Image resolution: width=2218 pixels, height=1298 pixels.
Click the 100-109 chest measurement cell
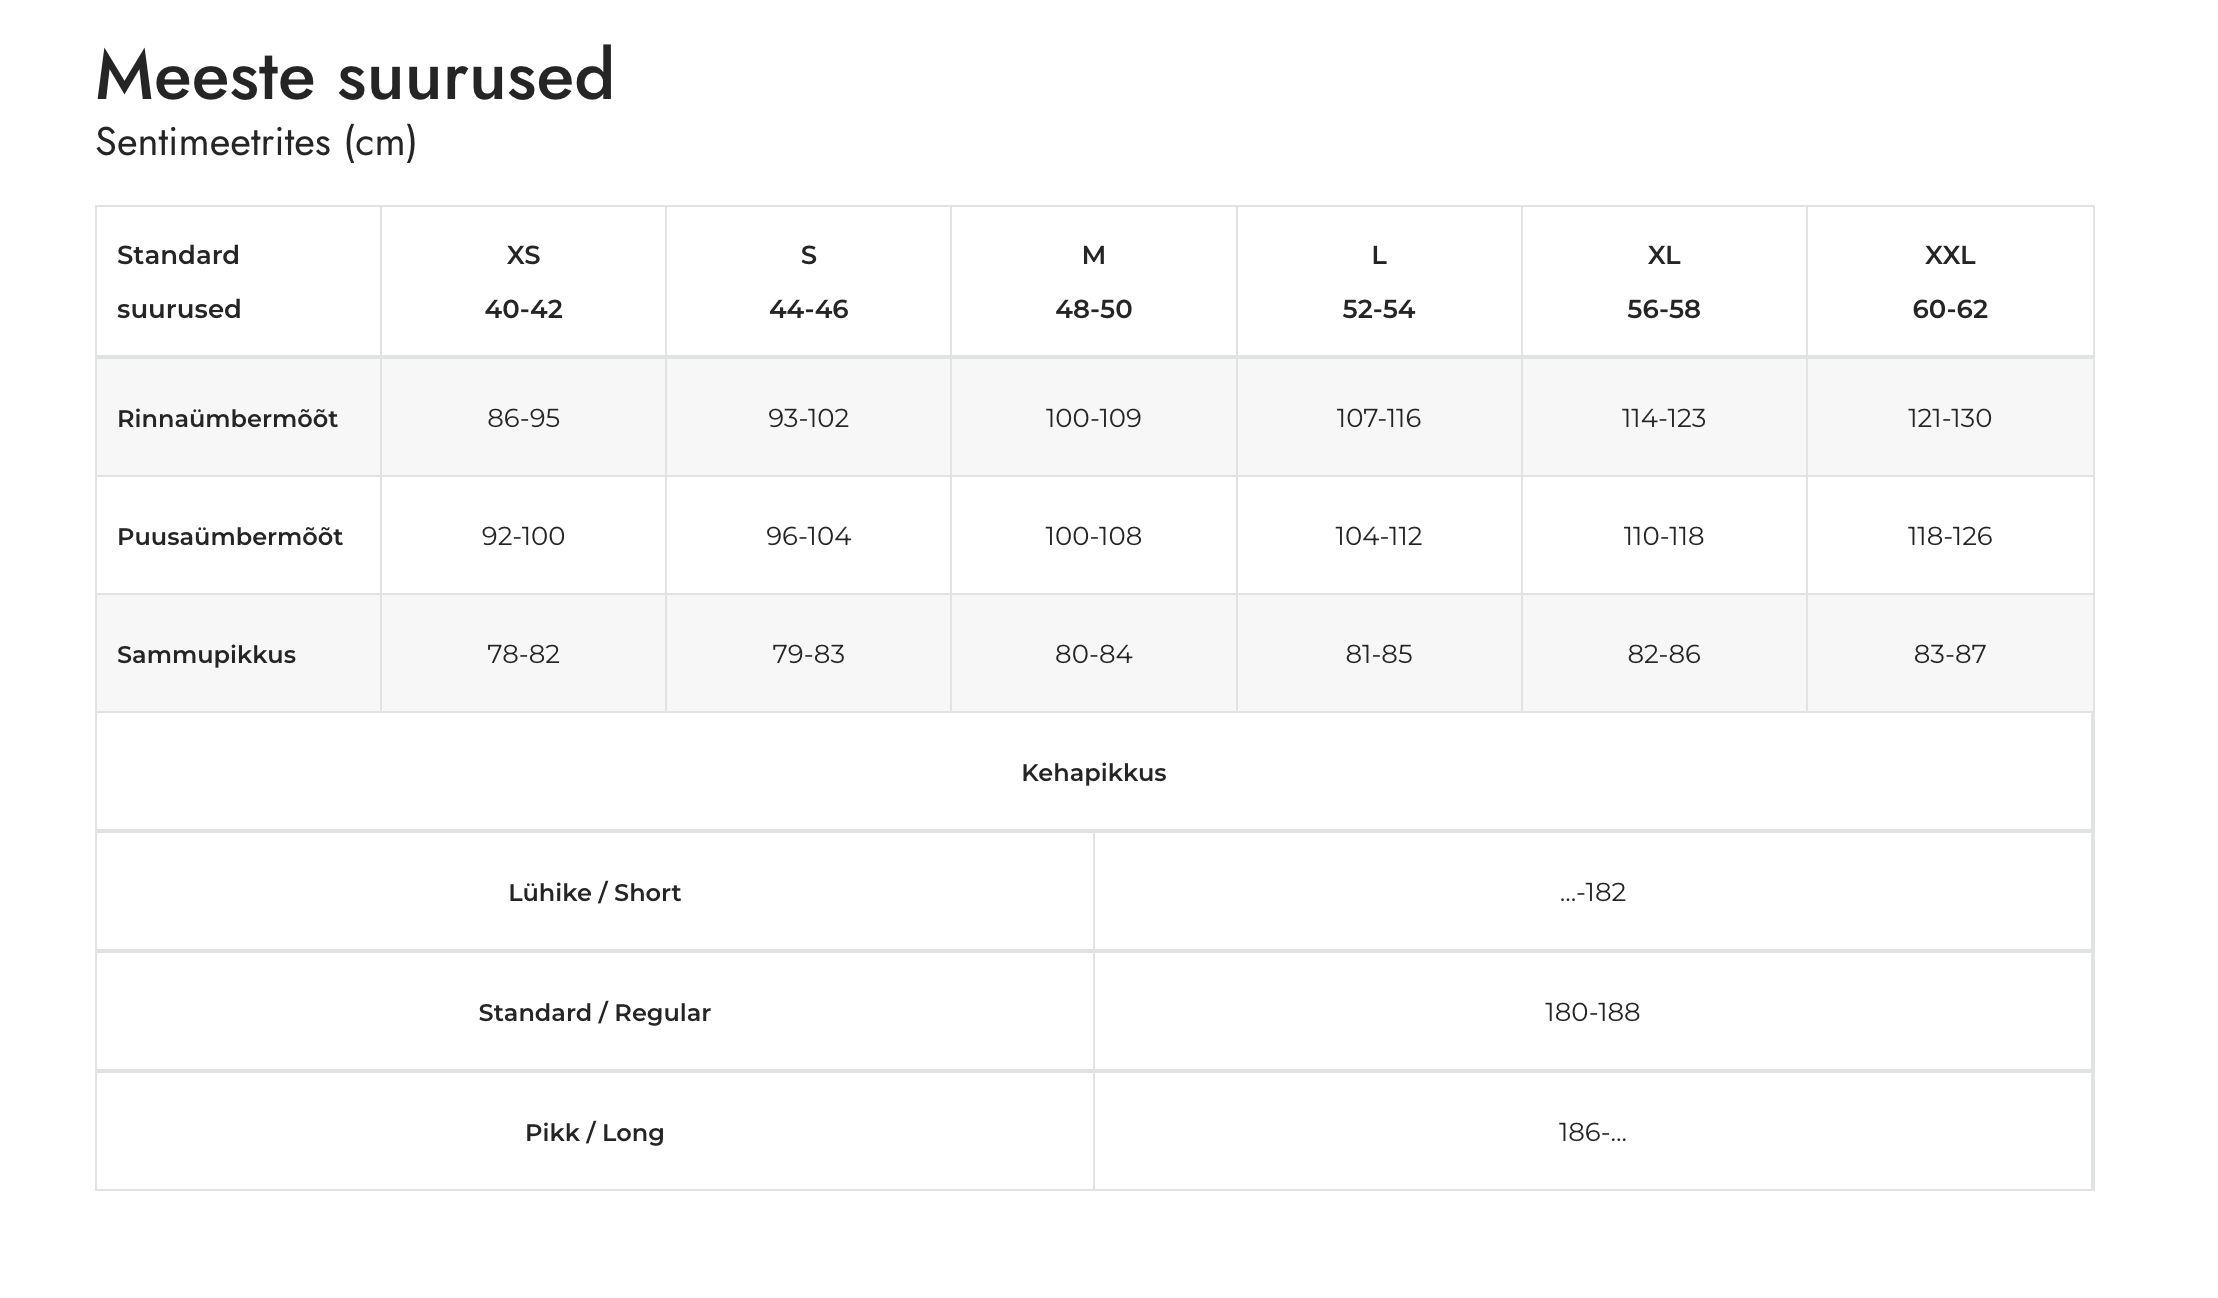click(x=1093, y=418)
